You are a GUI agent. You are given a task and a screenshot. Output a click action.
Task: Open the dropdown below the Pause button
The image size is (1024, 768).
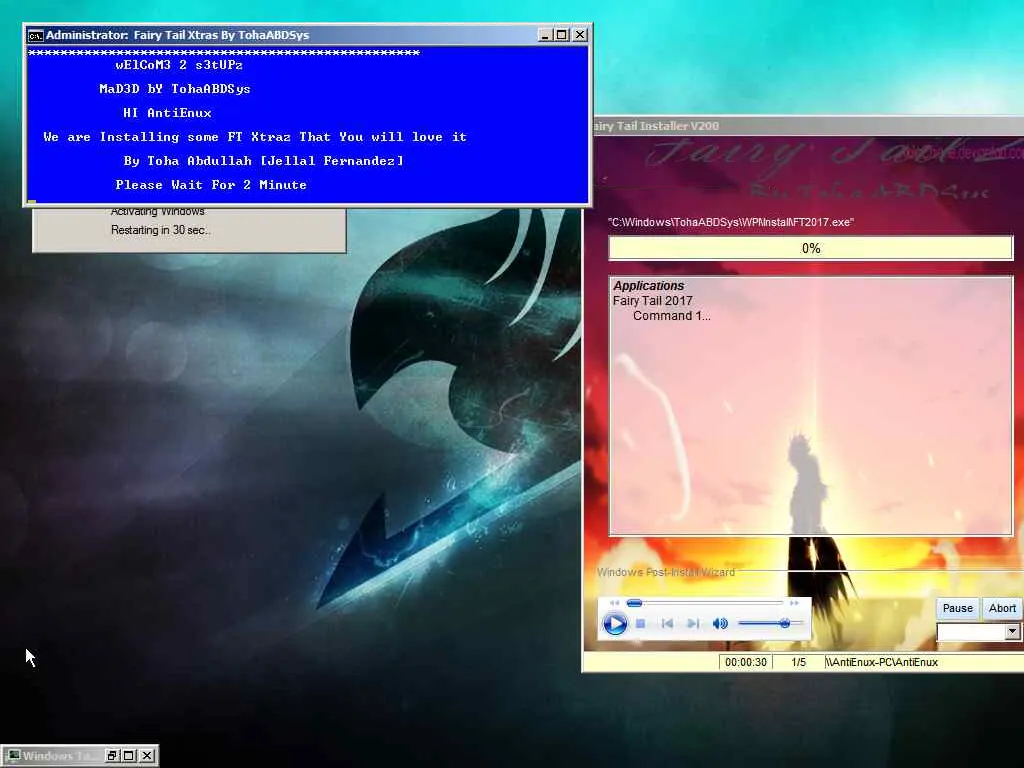1012,632
